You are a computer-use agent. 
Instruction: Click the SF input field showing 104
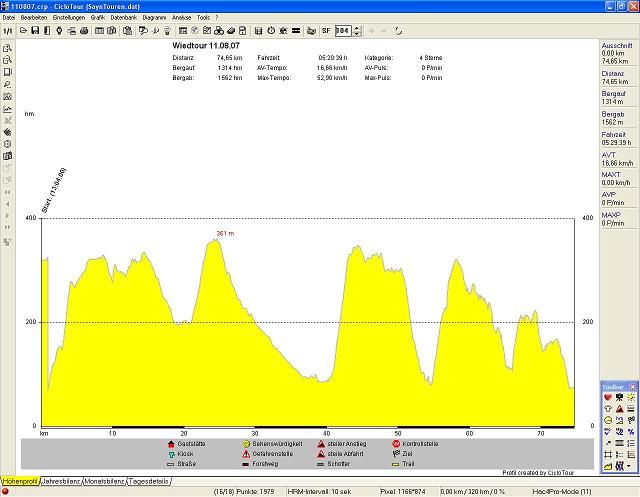coord(343,31)
